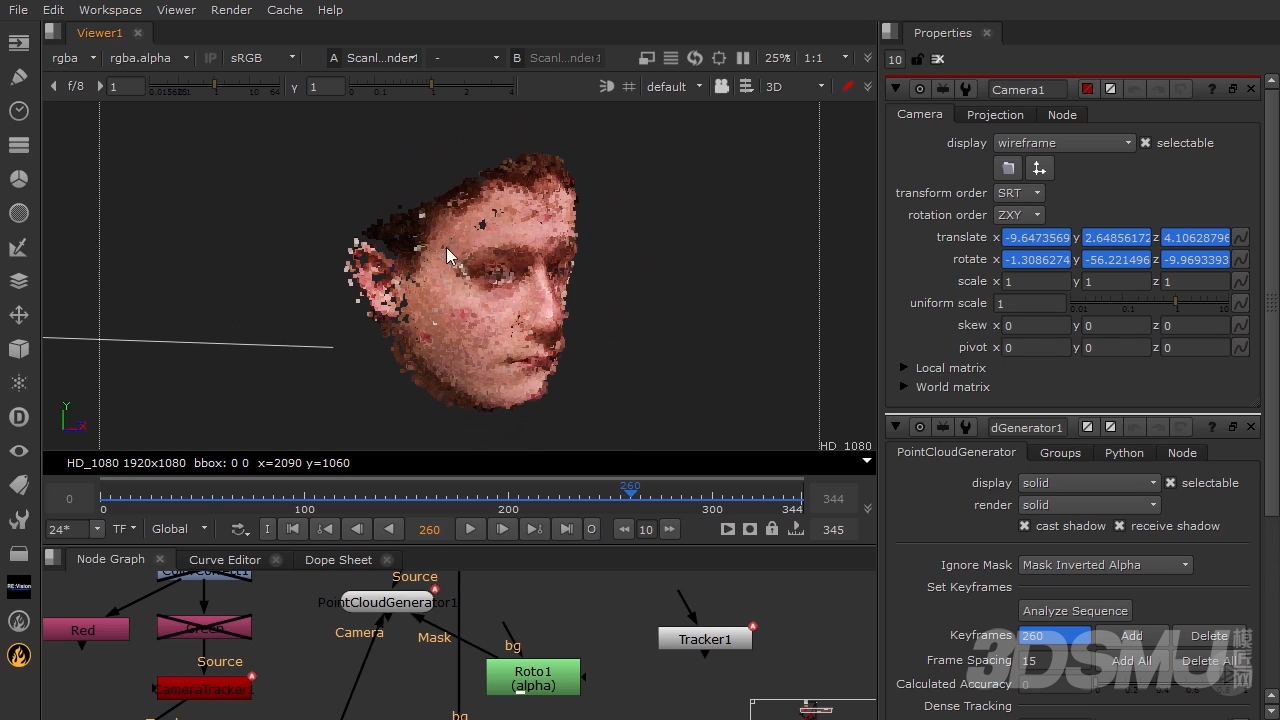Click the viewer grid overlay icon
This screenshot has height=720, width=1280.
click(629, 86)
